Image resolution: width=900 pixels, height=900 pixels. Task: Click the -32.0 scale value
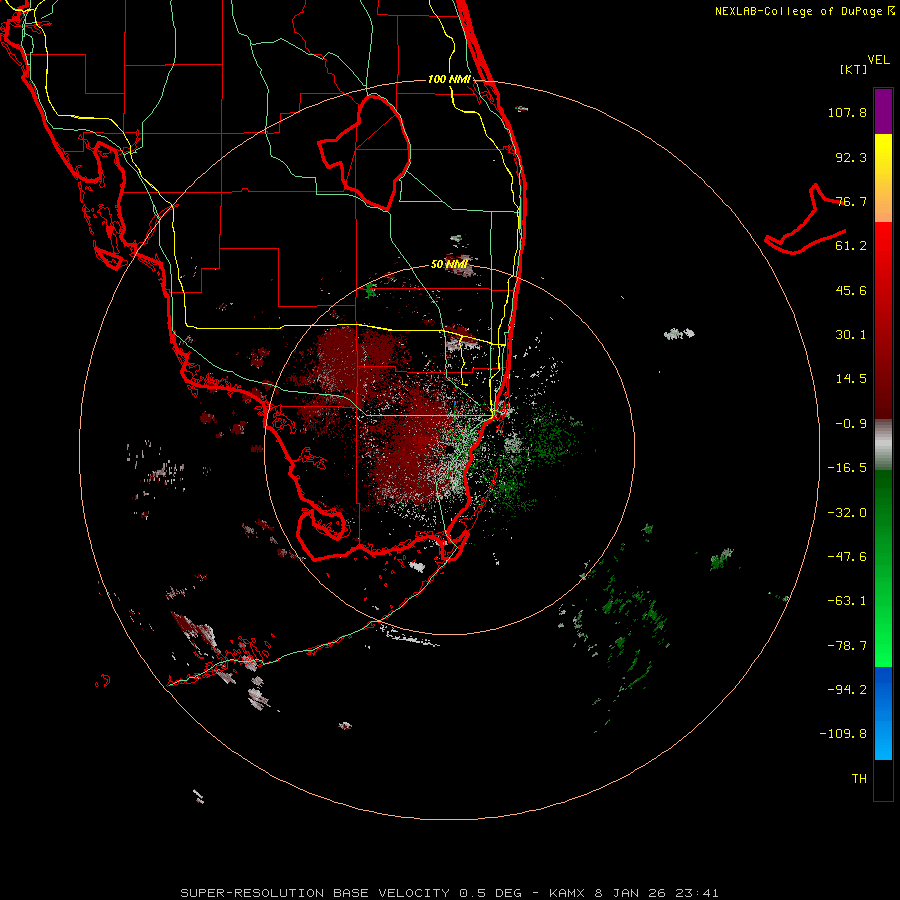click(847, 513)
